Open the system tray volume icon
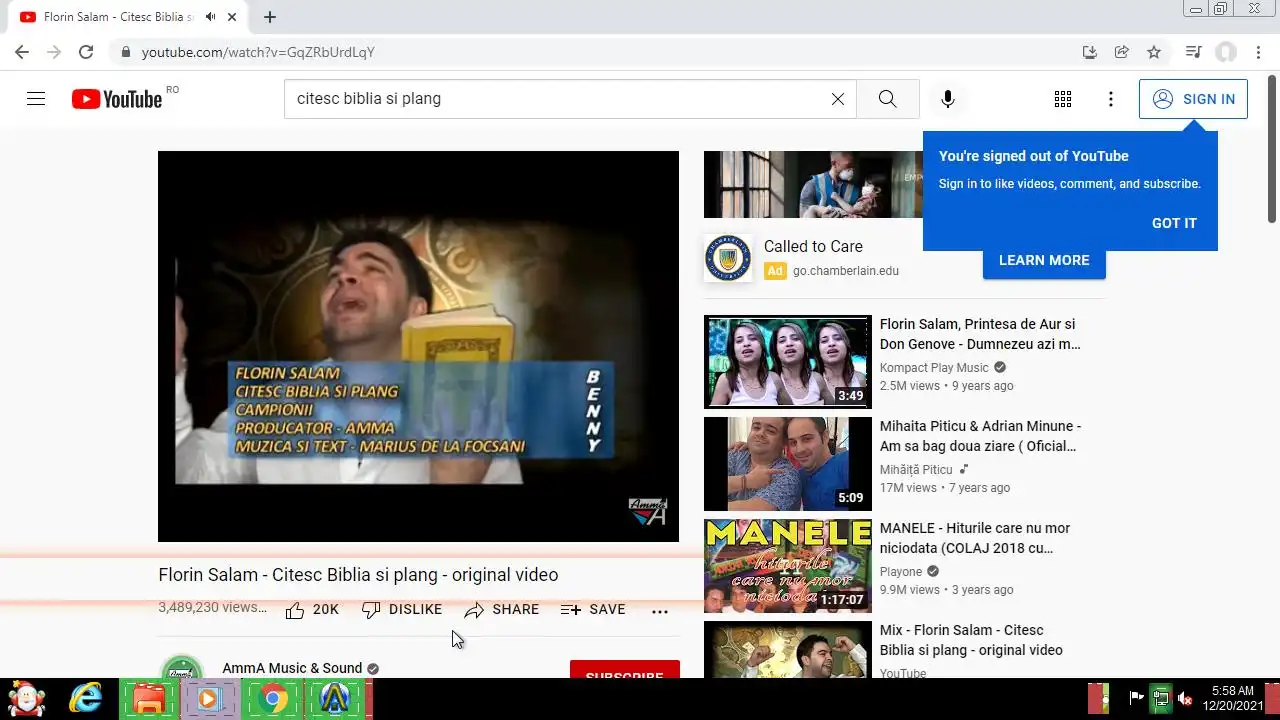This screenshot has height=720, width=1280. tap(1185, 698)
